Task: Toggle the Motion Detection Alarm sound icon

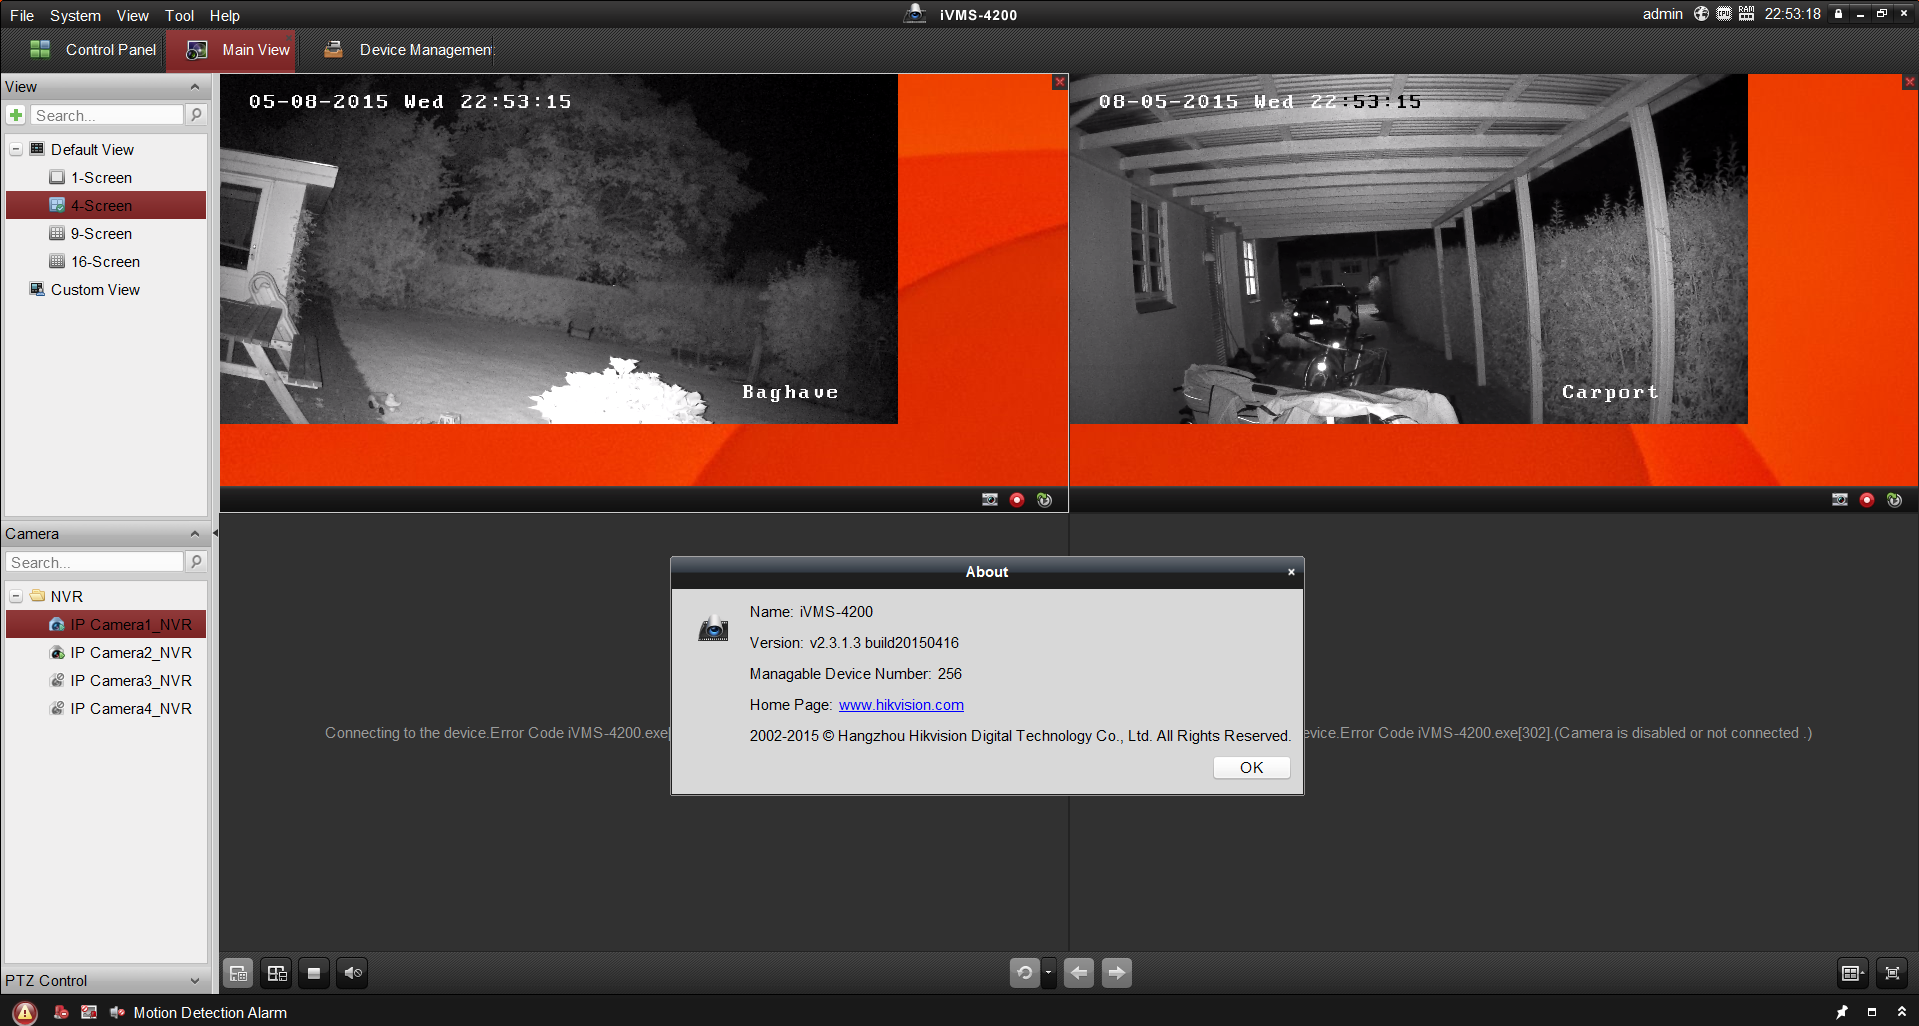Action: [117, 1012]
